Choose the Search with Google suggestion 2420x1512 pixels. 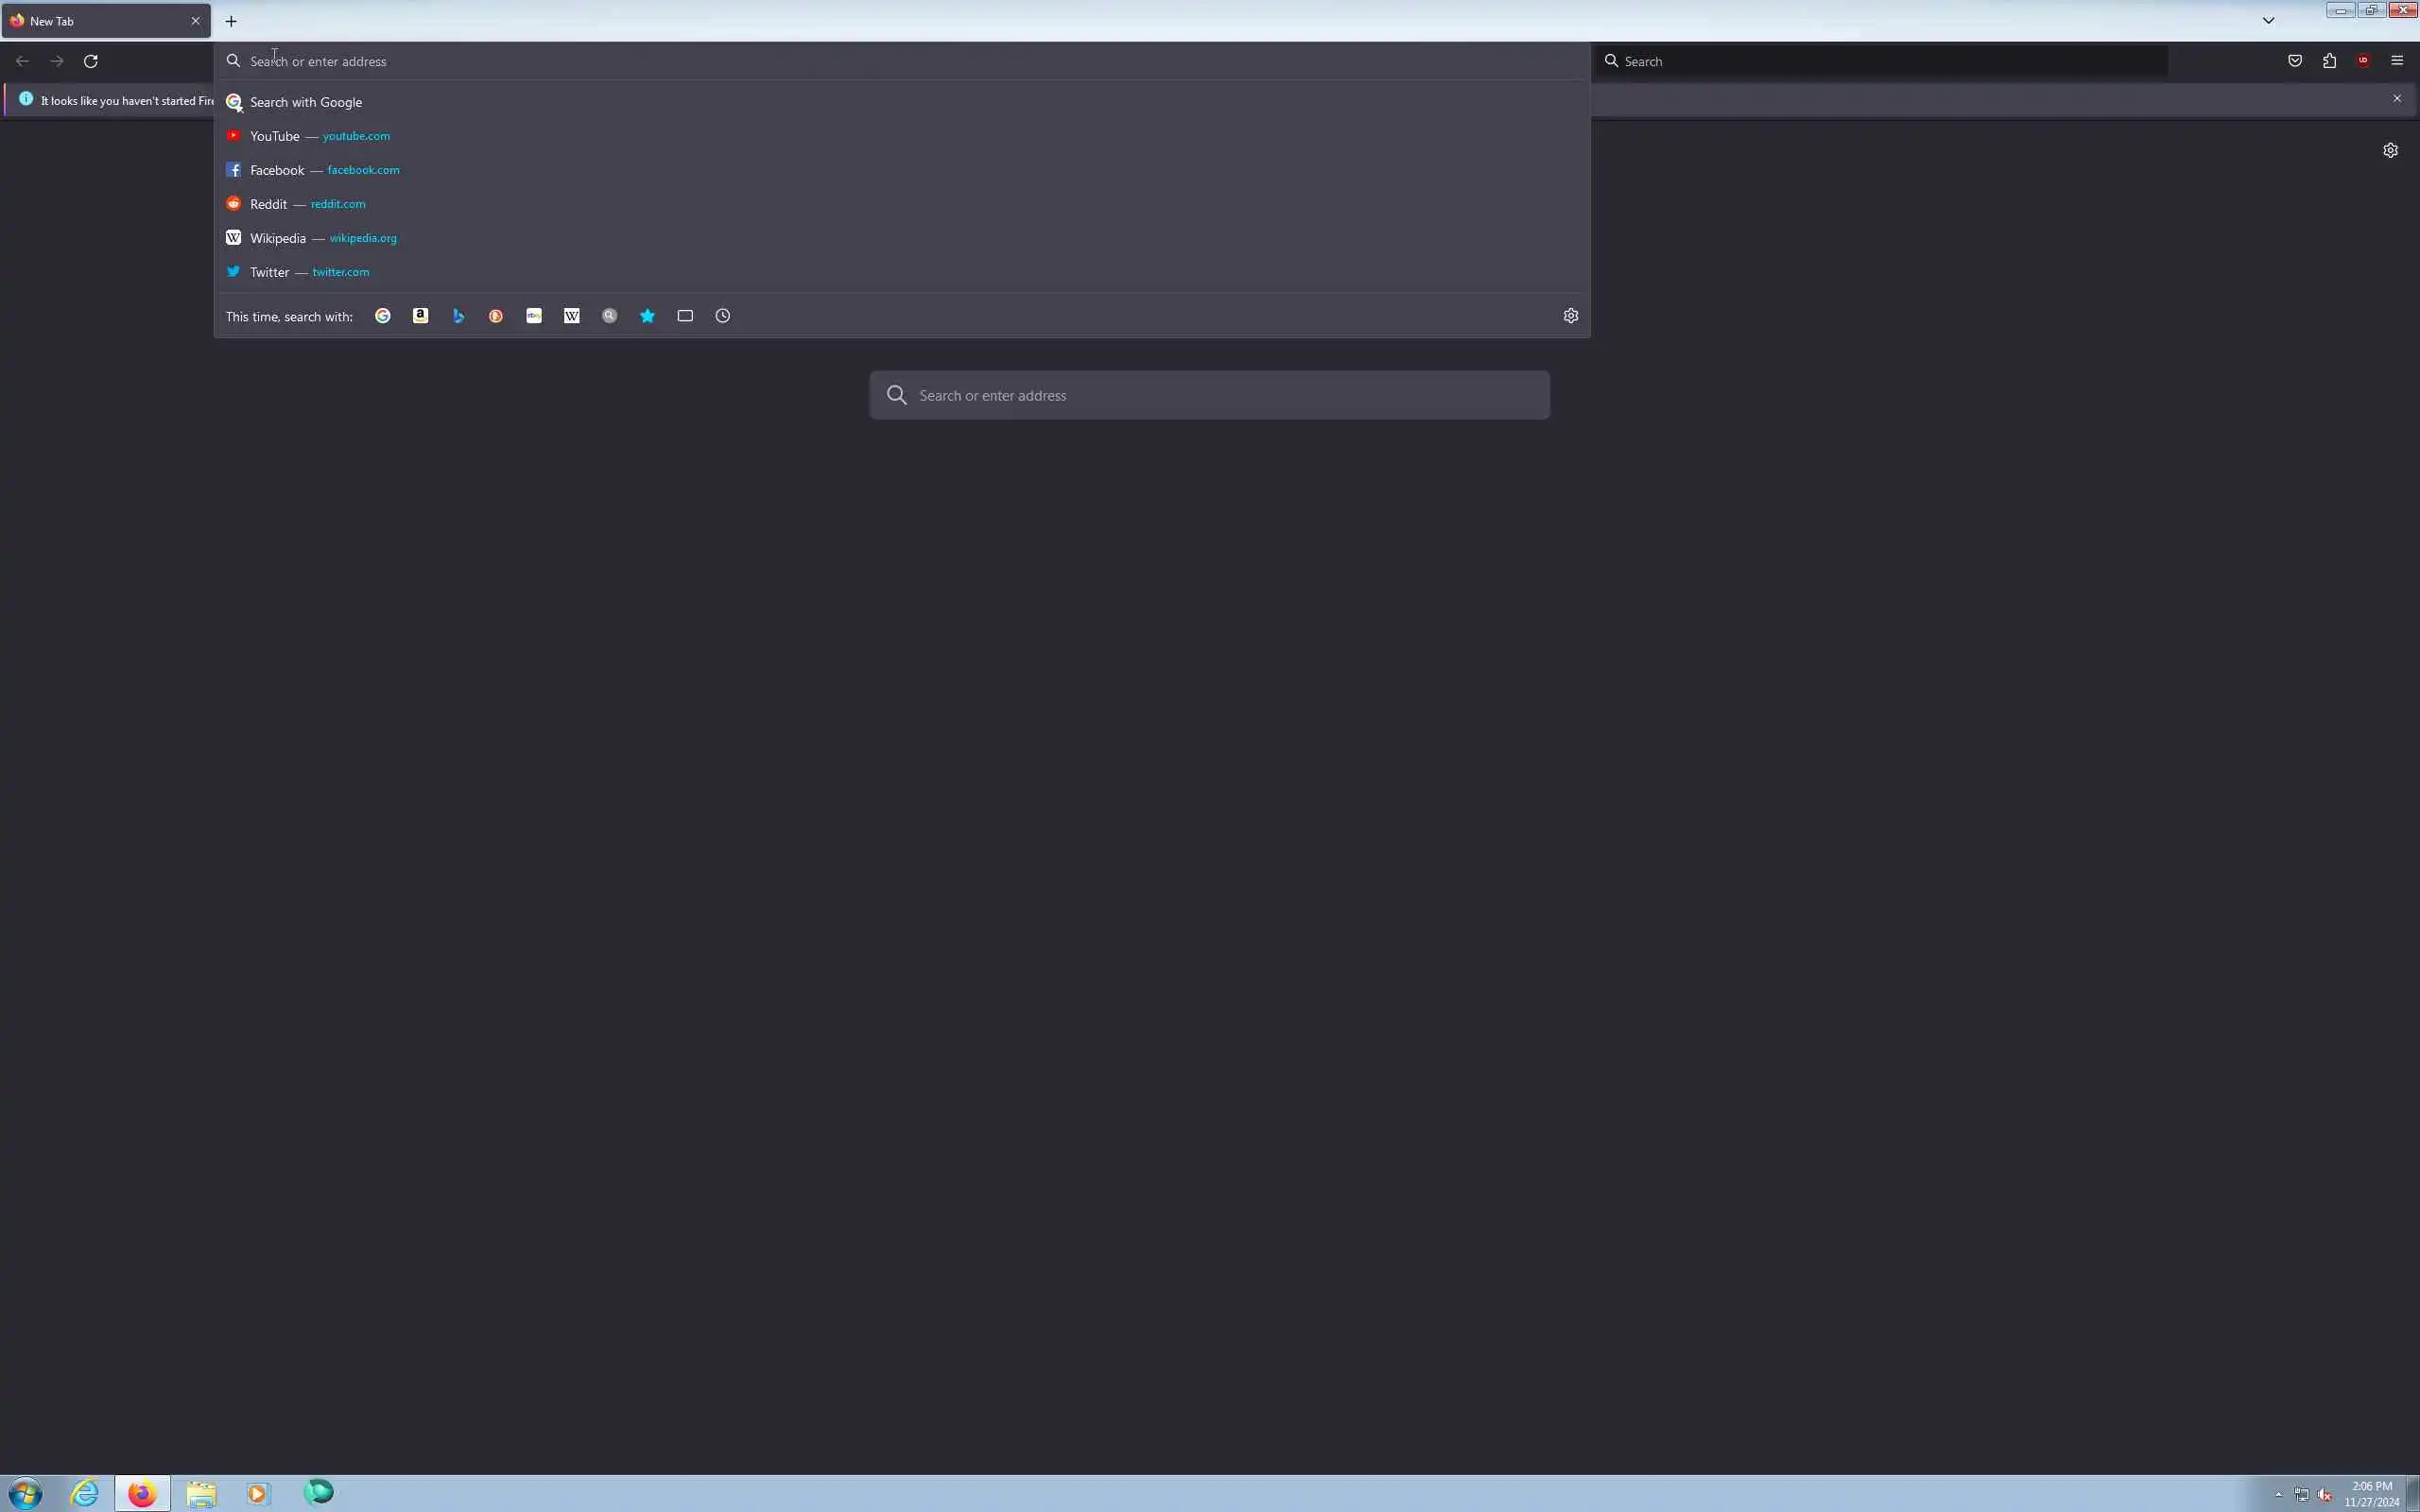tap(306, 102)
